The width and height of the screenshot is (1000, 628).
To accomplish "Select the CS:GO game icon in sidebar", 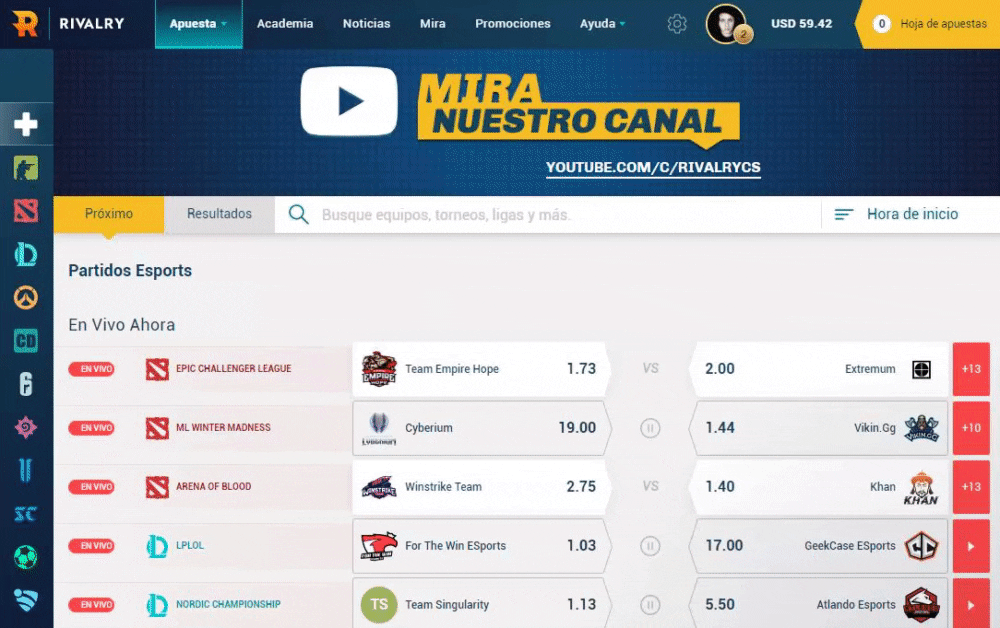I will pos(26,168).
